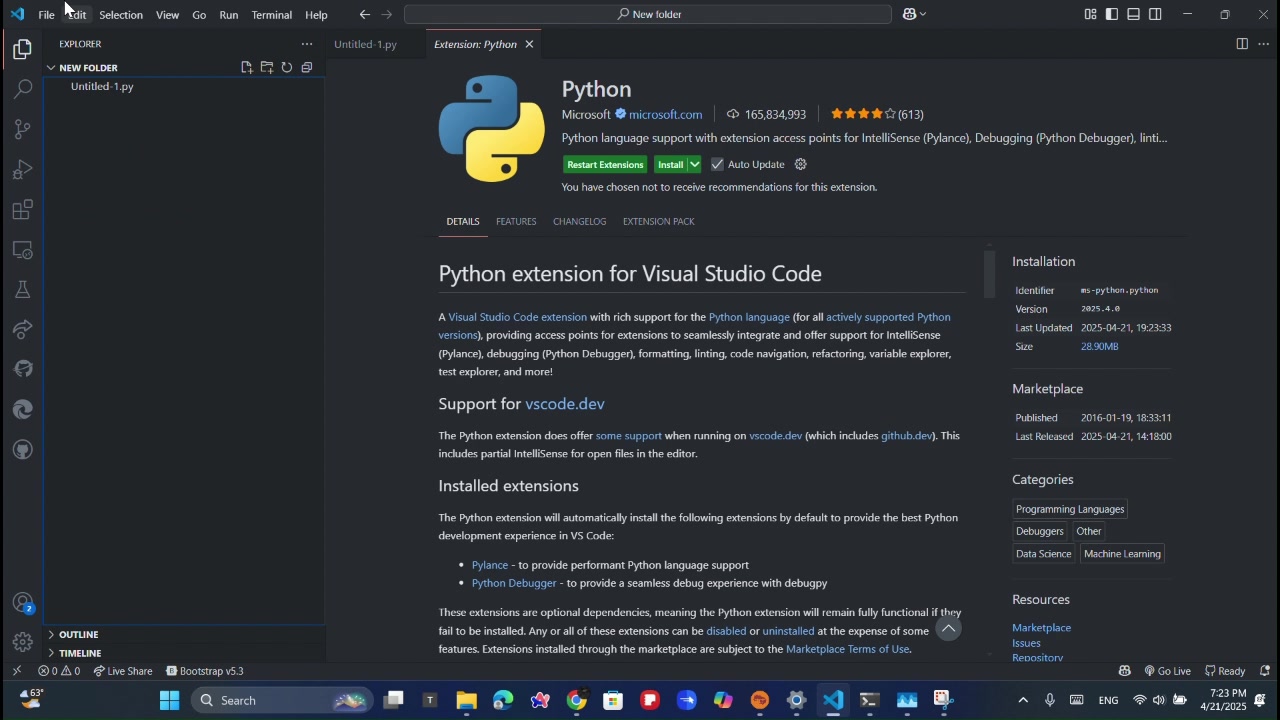Refresh the Explorer file list
1280x720 pixels.
point(287,68)
